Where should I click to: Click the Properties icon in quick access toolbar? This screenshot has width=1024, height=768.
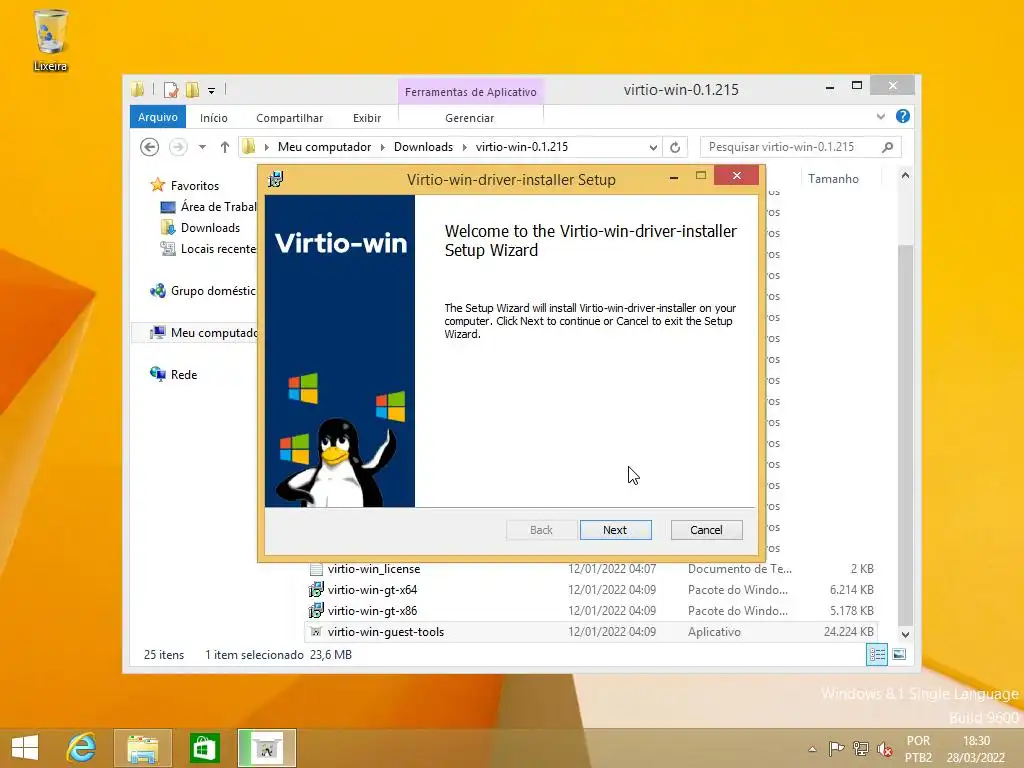pos(171,90)
